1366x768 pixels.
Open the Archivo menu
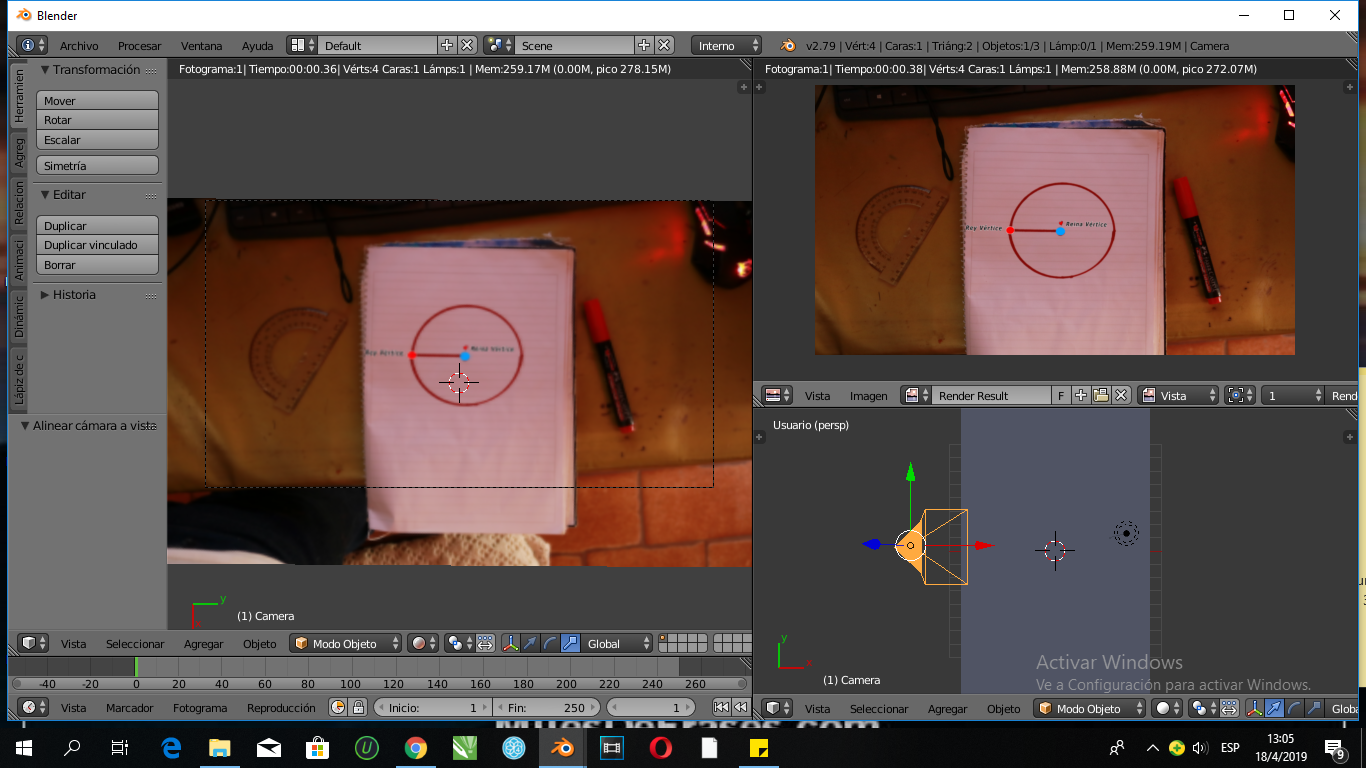tap(79, 45)
